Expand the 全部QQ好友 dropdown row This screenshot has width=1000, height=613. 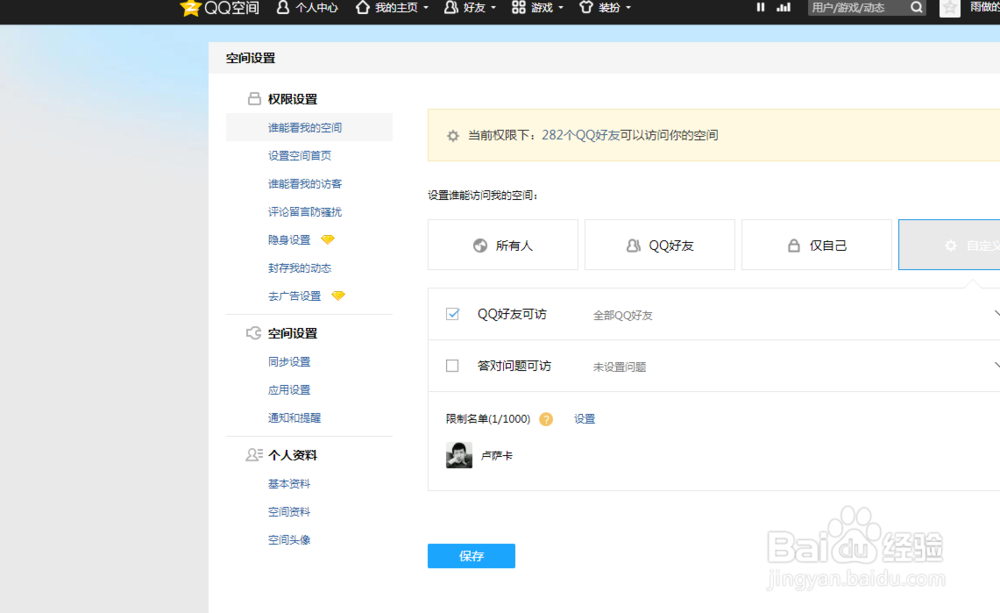point(714,314)
